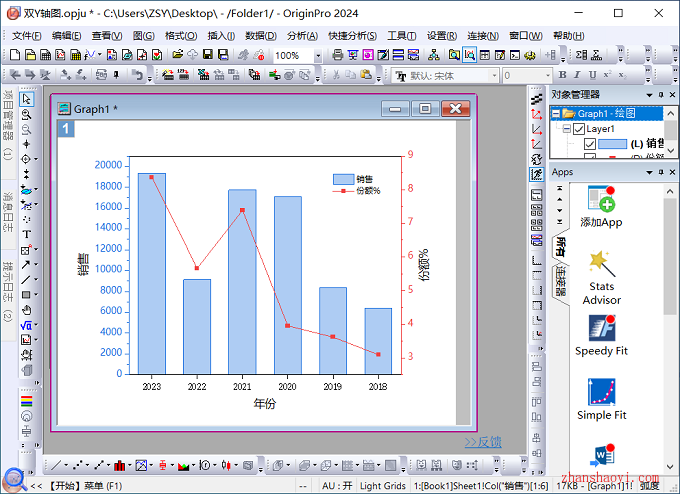Image resolution: width=680 pixels, height=494 pixels.
Task: Toggle the 销售 plot visibility checkbox
Action: 589,144
